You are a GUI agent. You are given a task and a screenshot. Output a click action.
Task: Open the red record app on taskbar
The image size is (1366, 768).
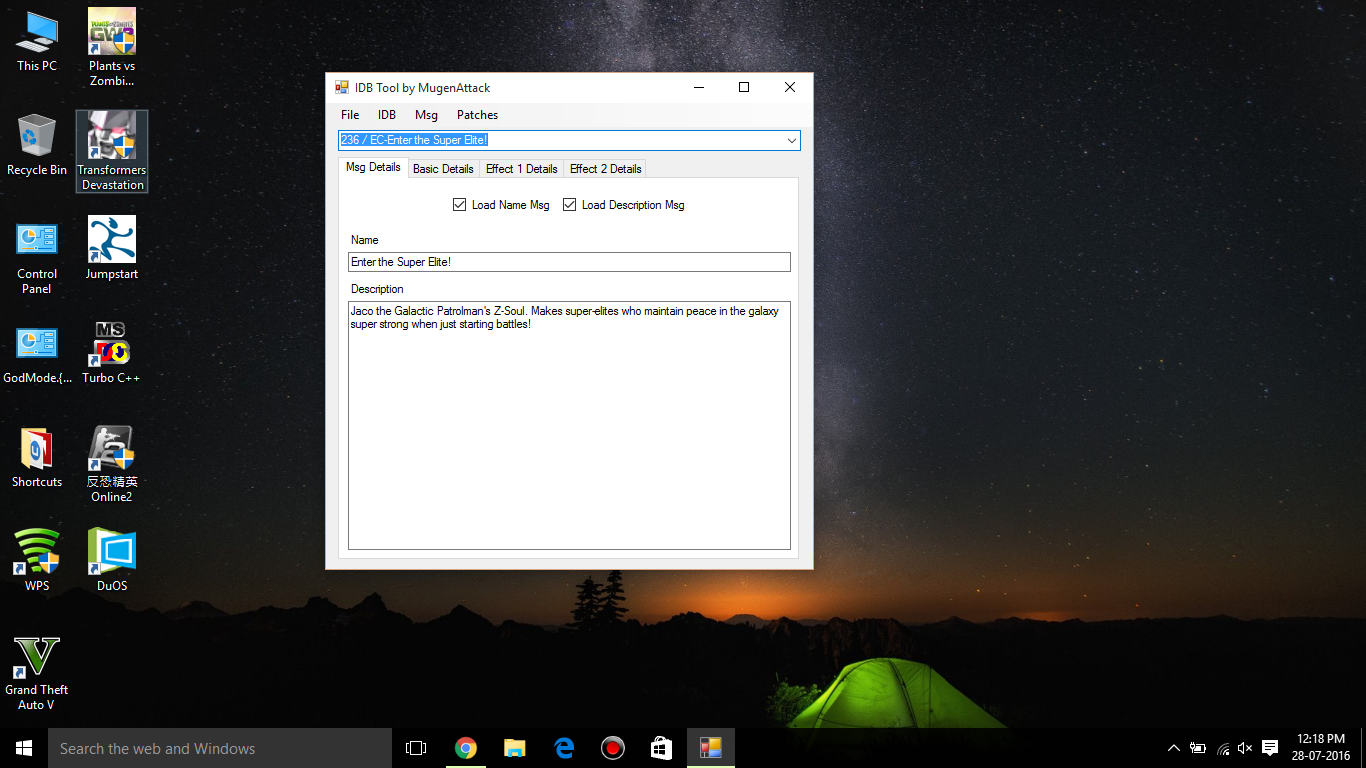tap(612, 748)
